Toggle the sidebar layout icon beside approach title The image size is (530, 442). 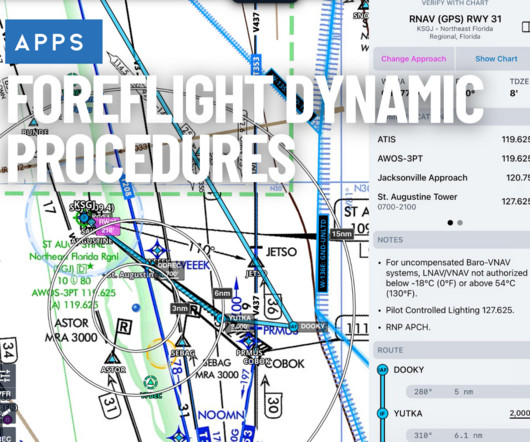[x=526, y=27]
